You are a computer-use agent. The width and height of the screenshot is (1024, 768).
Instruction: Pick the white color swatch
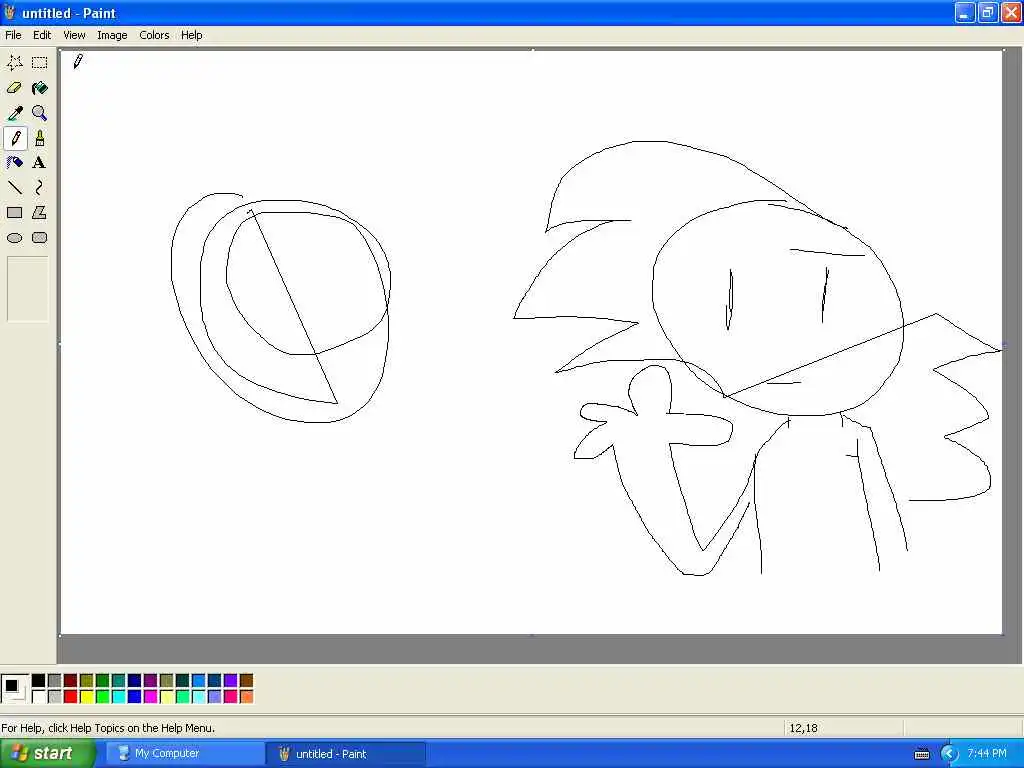point(39,697)
